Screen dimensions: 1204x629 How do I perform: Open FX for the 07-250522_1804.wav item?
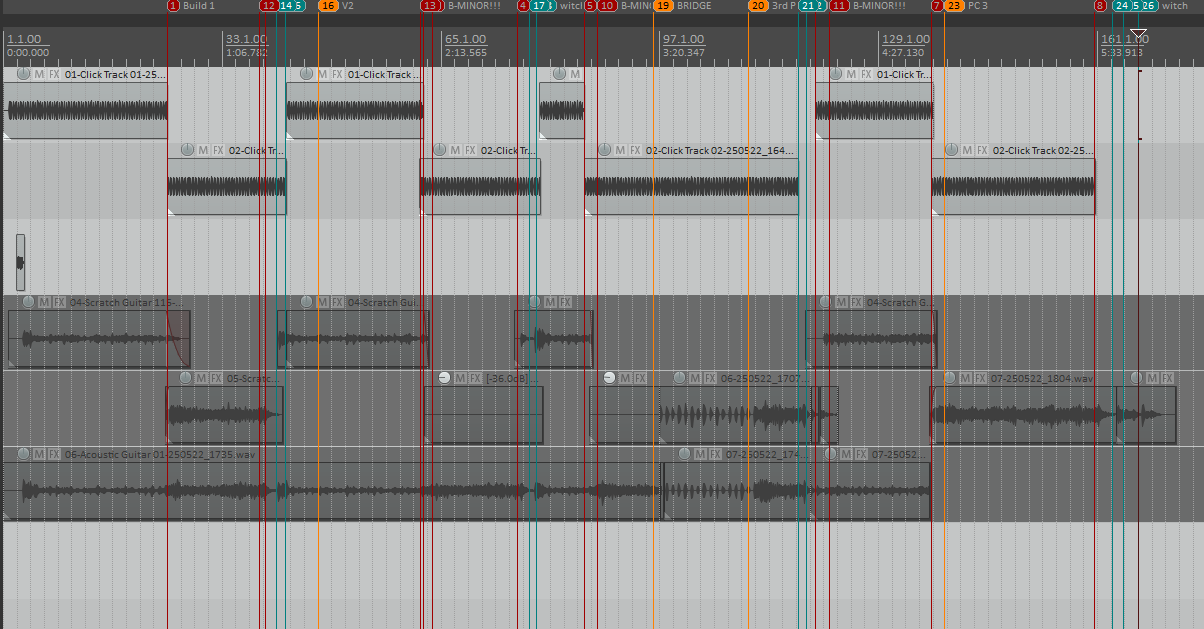tap(980, 378)
